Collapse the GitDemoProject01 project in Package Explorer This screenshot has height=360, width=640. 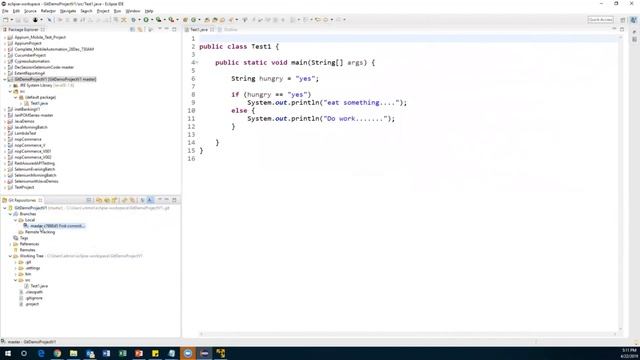click(5, 79)
